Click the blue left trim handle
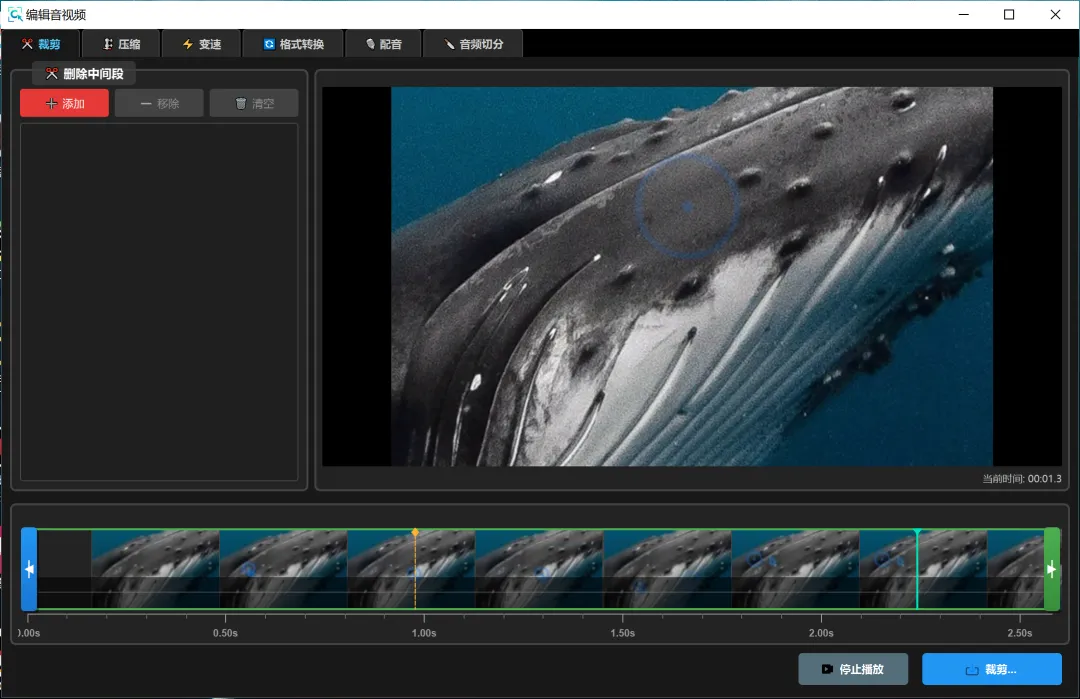 click(x=29, y=569)
